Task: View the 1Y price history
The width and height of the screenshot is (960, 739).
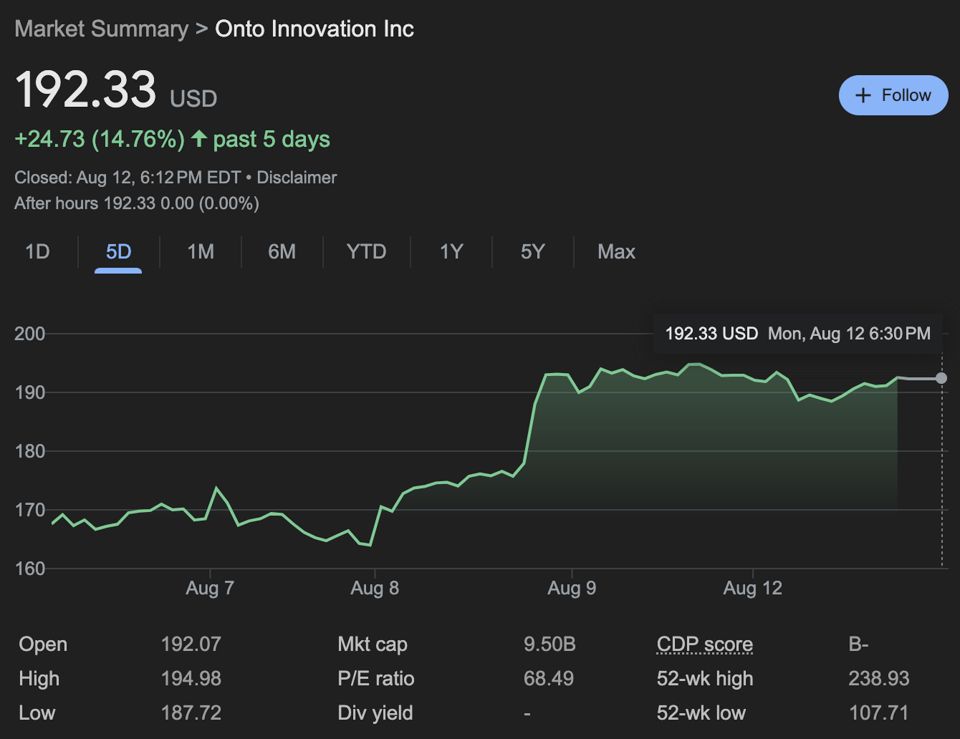Action: coord(451,252)
